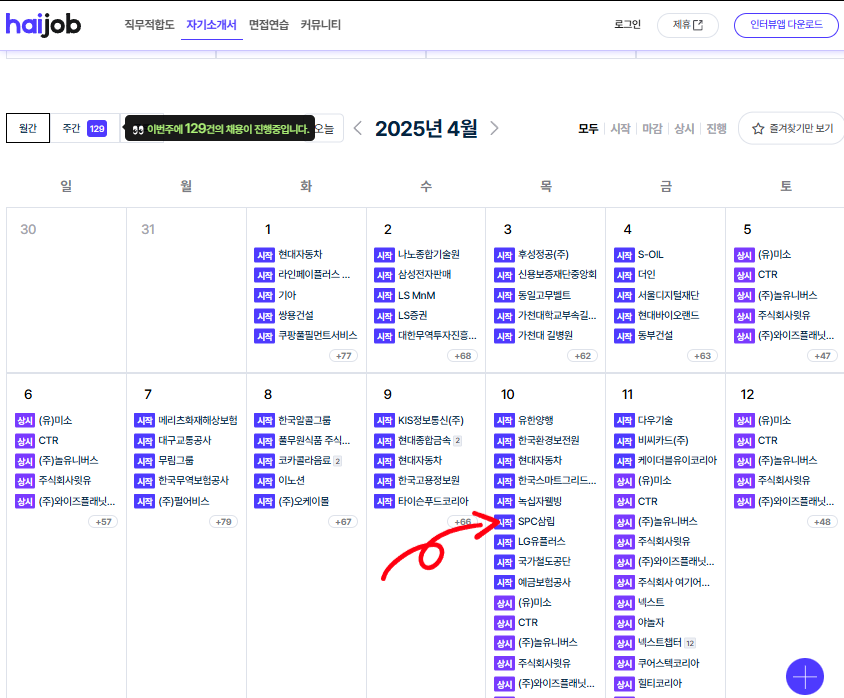Expand +77 more on April 1
844x698 pixels.
(343, 356)
